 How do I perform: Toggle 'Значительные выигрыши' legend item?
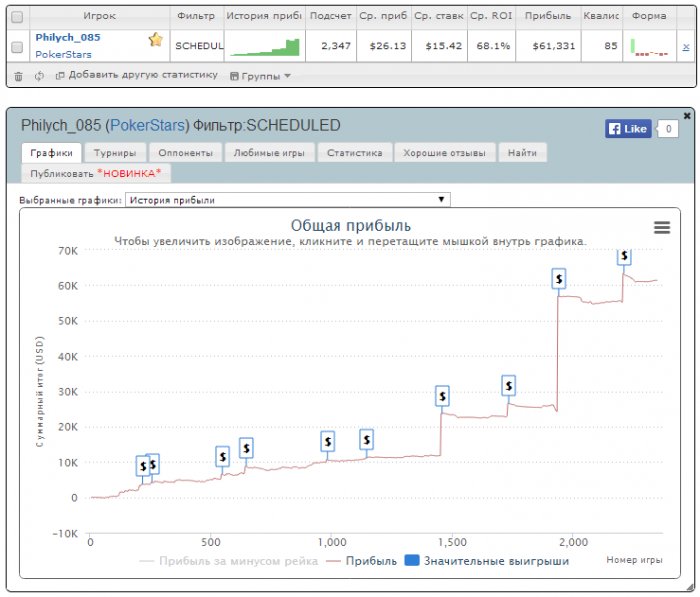point(487,561)
